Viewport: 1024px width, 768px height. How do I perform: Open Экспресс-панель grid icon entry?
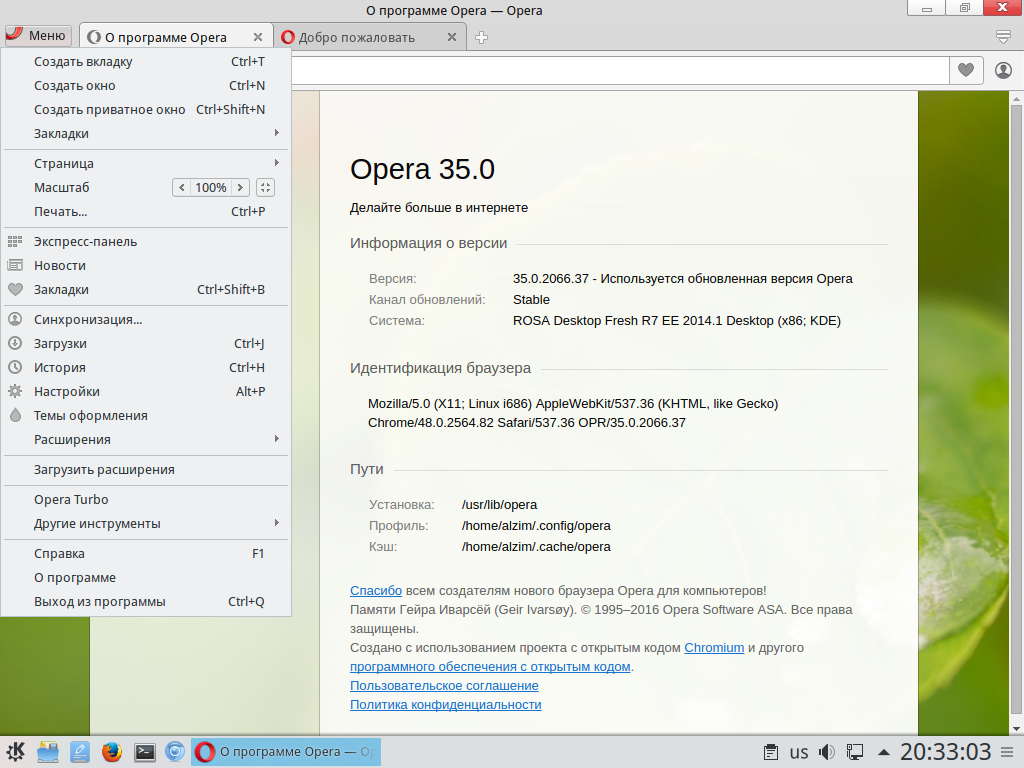point(146,242)
